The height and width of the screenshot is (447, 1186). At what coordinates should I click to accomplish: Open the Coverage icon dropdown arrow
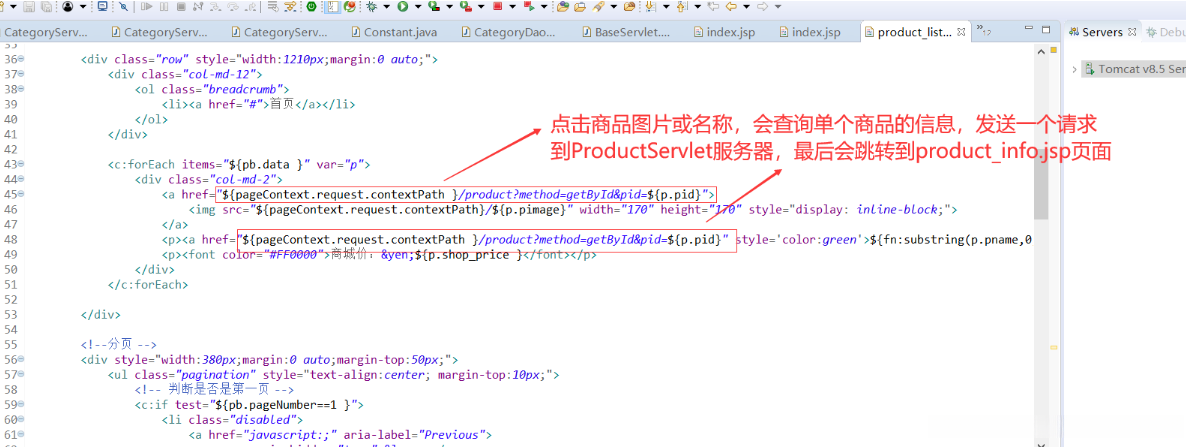(450, 6)
